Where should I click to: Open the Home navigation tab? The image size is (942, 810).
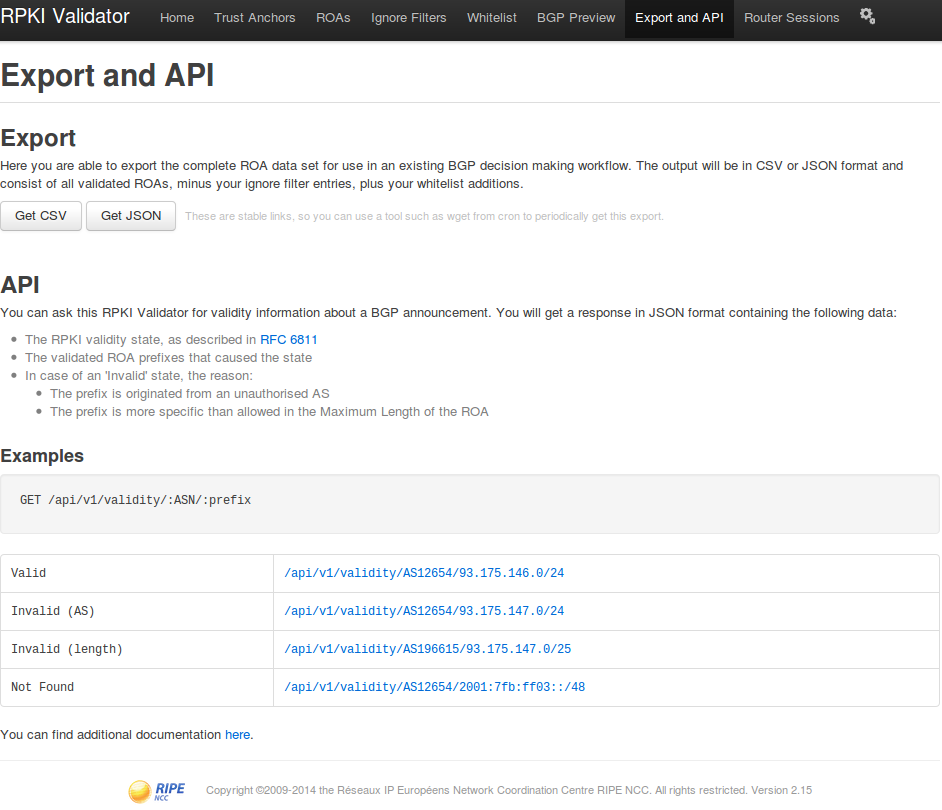coord(177,18)
